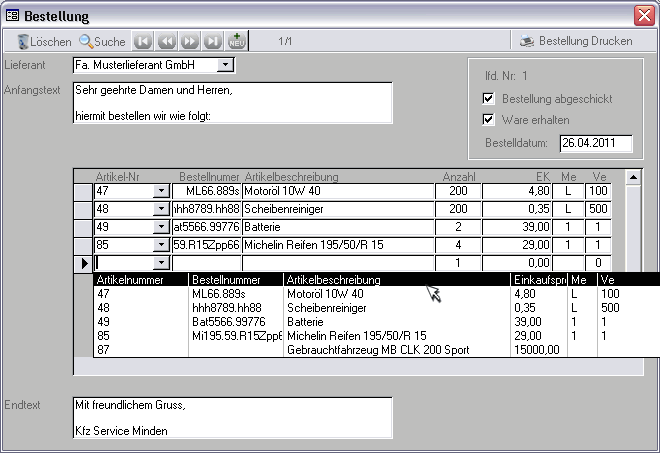Click the Bestellung Drucken printer button

pos(575,42)
